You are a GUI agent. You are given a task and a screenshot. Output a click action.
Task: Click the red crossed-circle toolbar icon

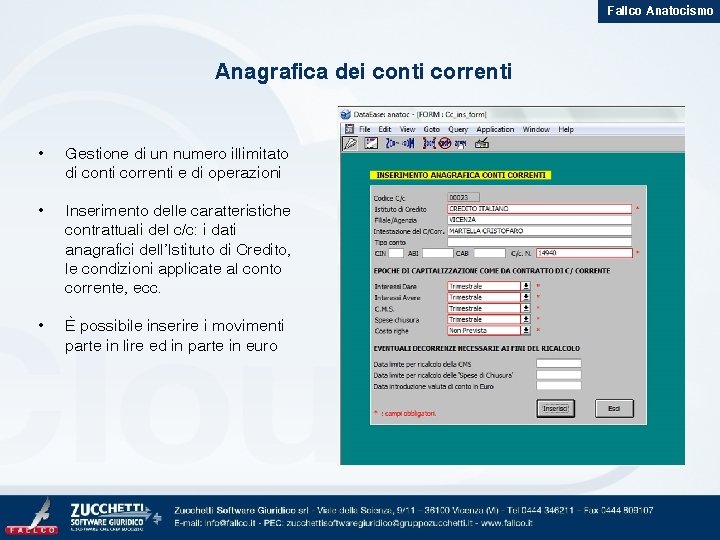click(444, 144)
